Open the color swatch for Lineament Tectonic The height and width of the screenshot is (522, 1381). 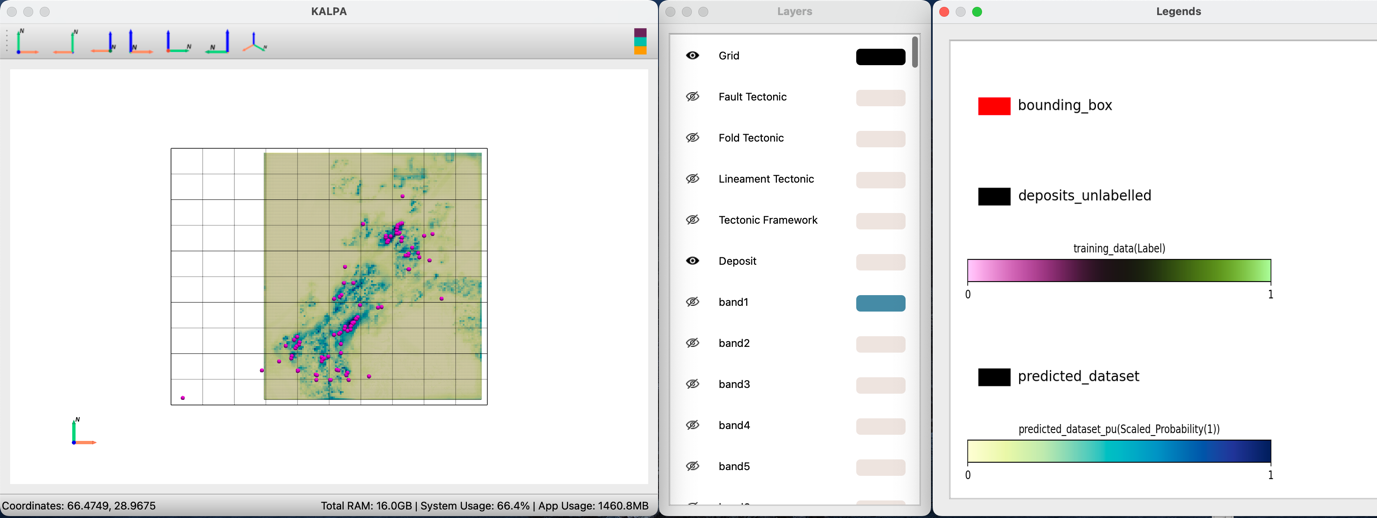click(x=882, y=180)
